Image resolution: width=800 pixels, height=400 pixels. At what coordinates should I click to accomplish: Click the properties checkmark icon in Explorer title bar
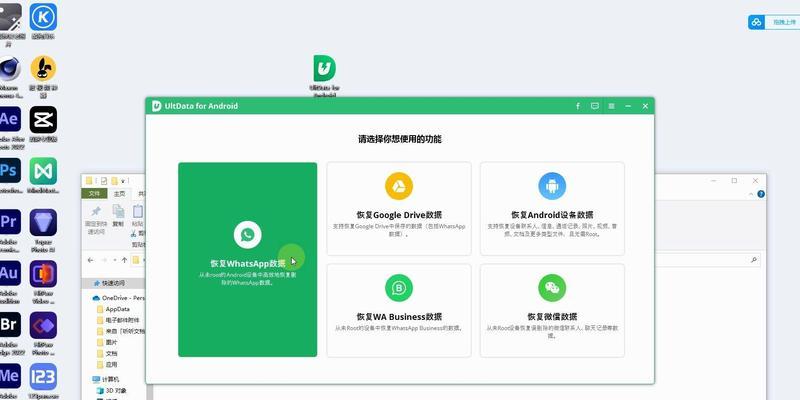104,181
